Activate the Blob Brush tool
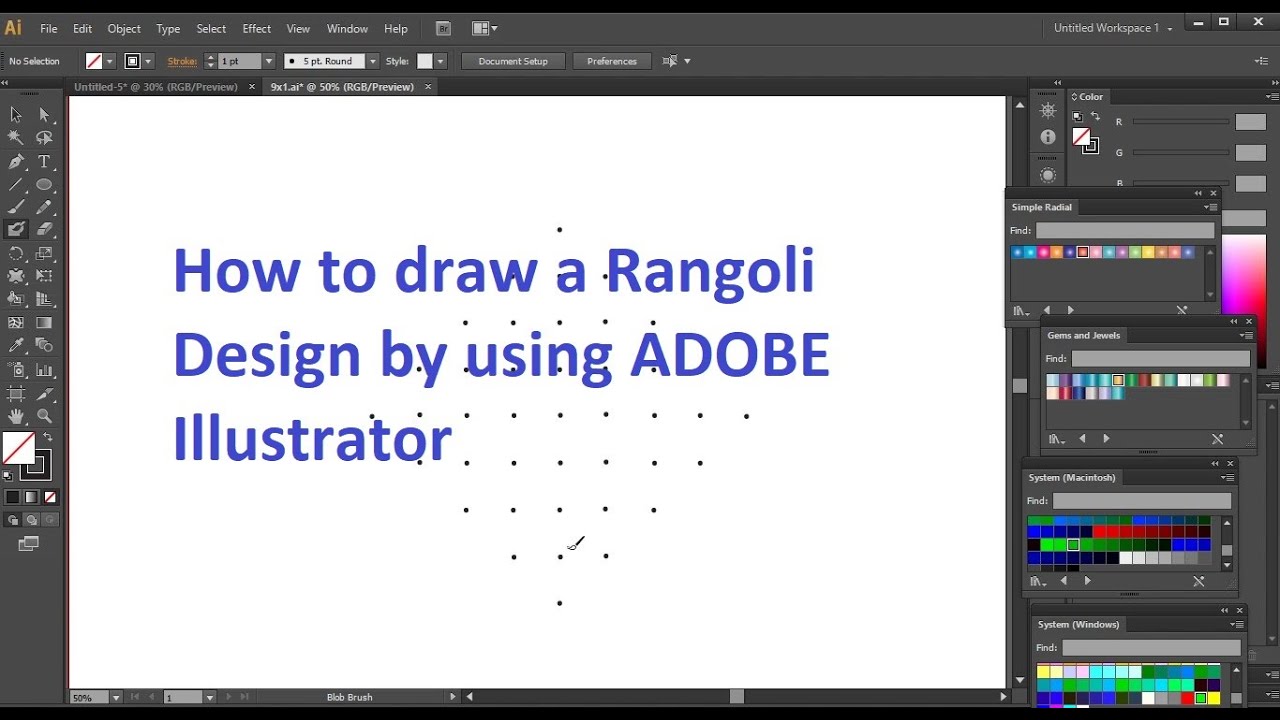Viewport: 1280px width, 720px height. click(16, 230)
